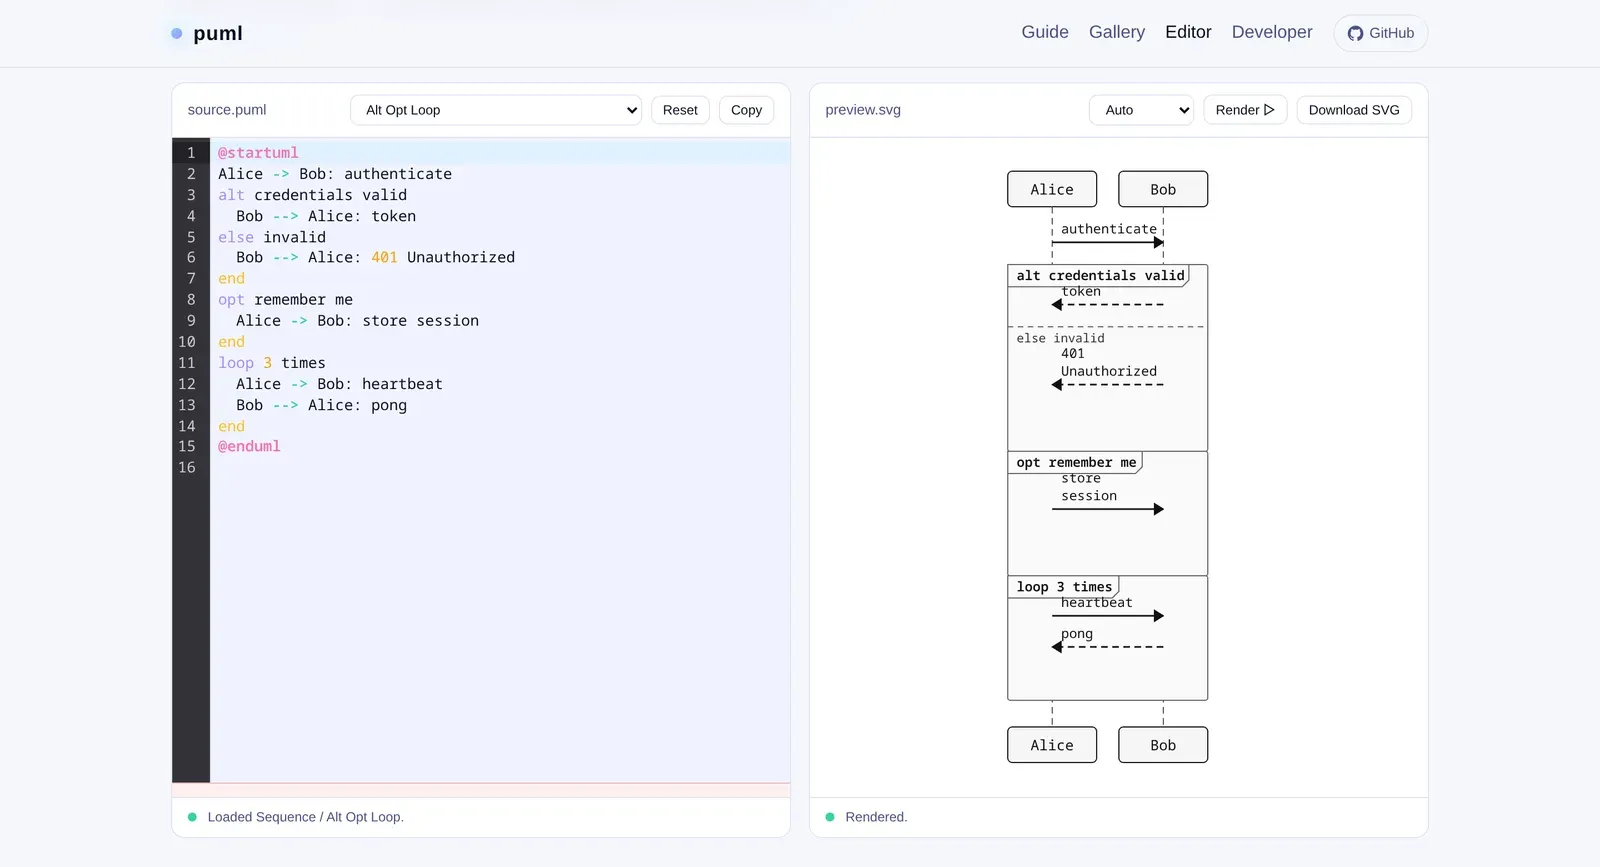Viewport: 1600px width, 867px height.
Task: Open the Gallery page
Action: pyautogui.click(x=1117, y=32)
